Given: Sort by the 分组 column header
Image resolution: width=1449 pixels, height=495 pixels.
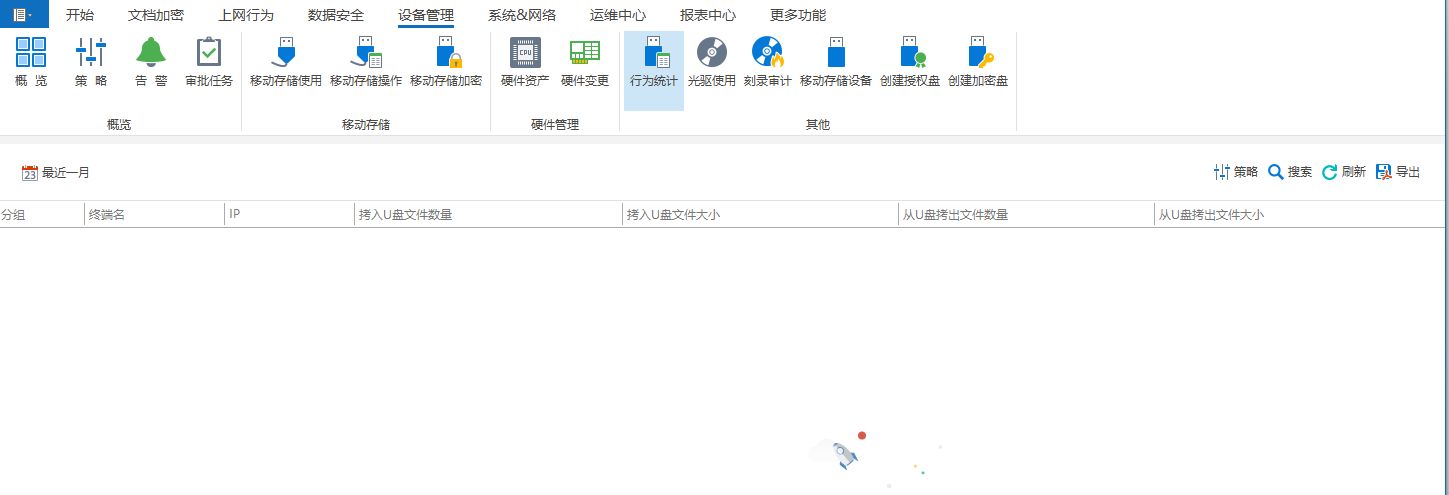Looking at the screenshot, I should pyautogui.click(x=42, y=214).
